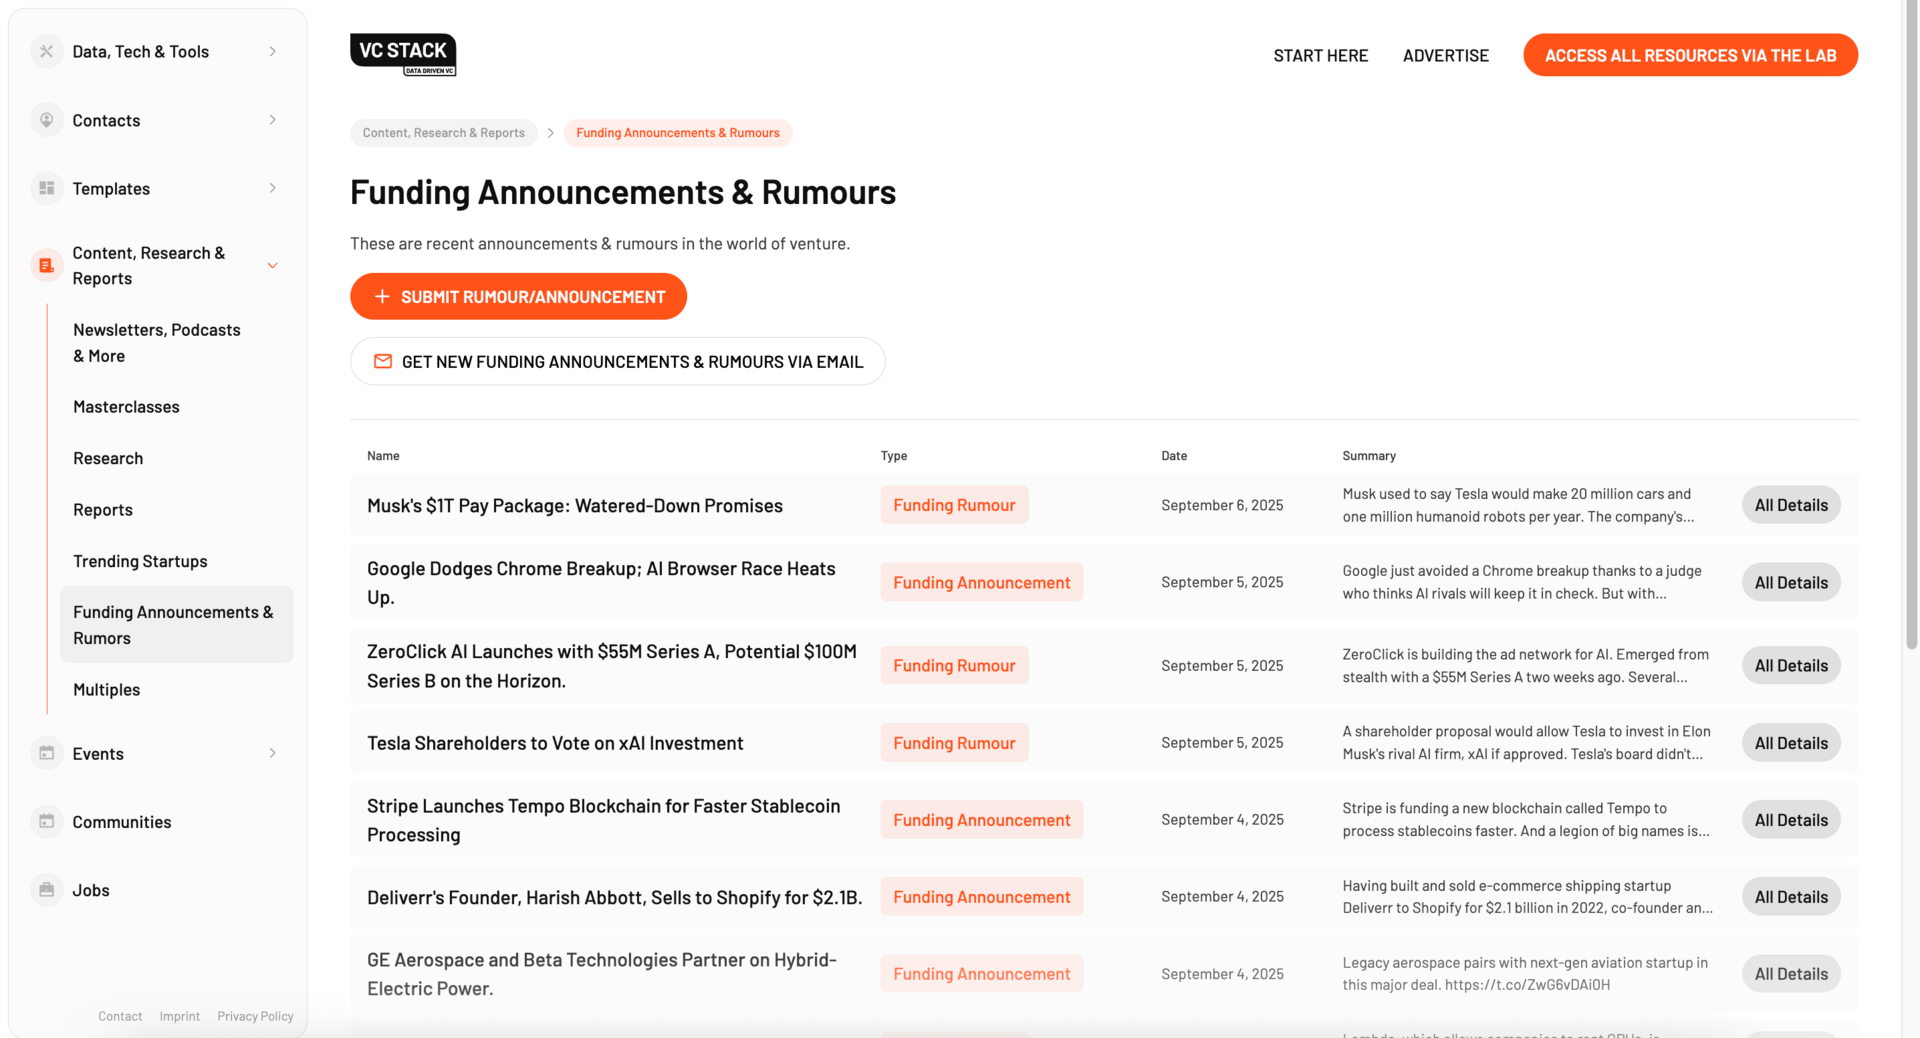The height and width of the screenshot is (1038, 1920).
Task: Click the Events calendar icon
Action: pyautogui.click(x=46, y=753)
